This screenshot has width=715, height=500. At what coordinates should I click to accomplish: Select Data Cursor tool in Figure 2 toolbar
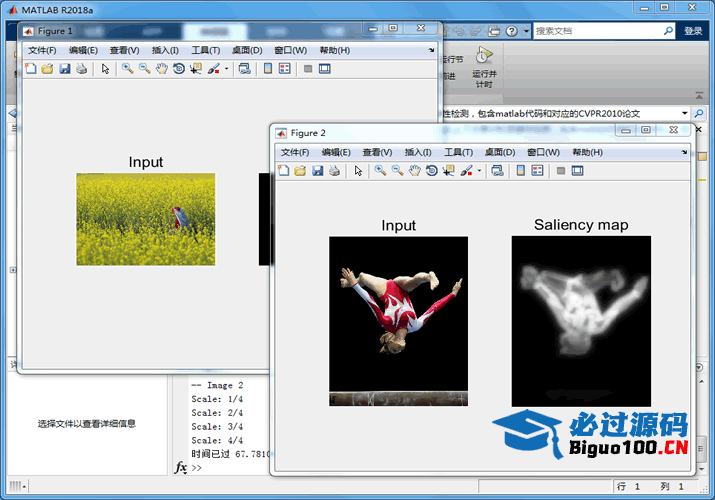pos(449,171)
